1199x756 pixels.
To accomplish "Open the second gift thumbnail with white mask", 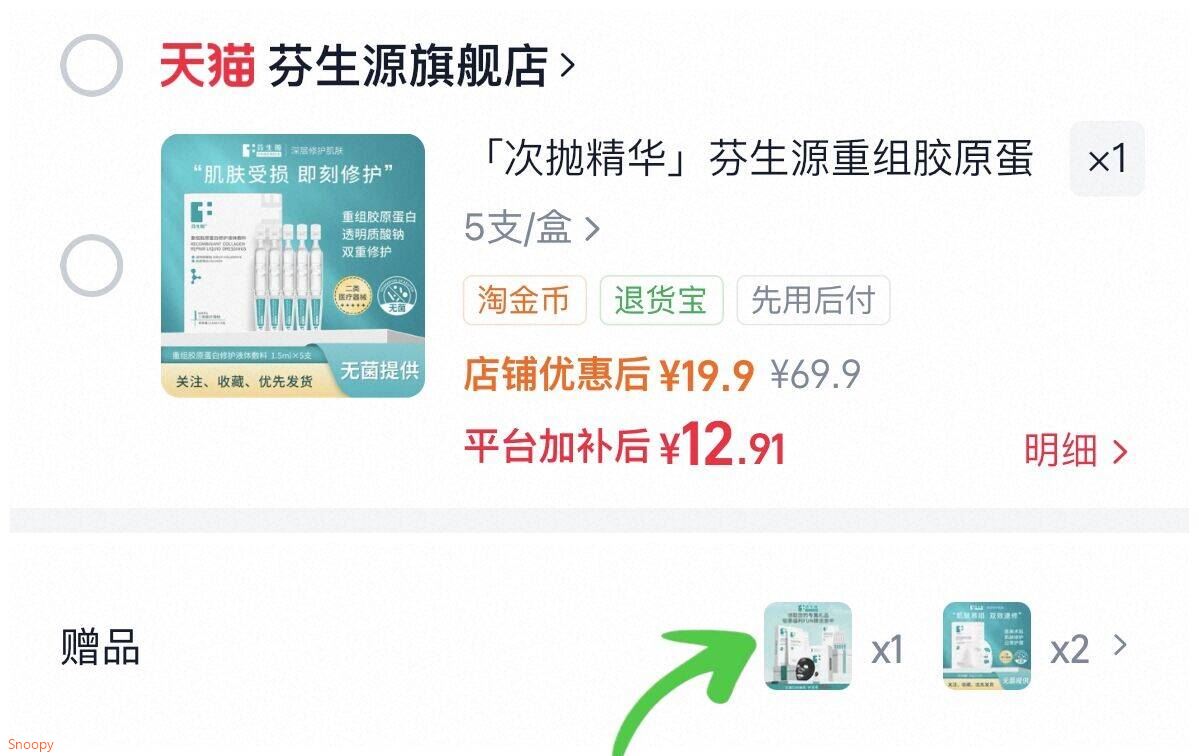I will click(x=986, y=646).
